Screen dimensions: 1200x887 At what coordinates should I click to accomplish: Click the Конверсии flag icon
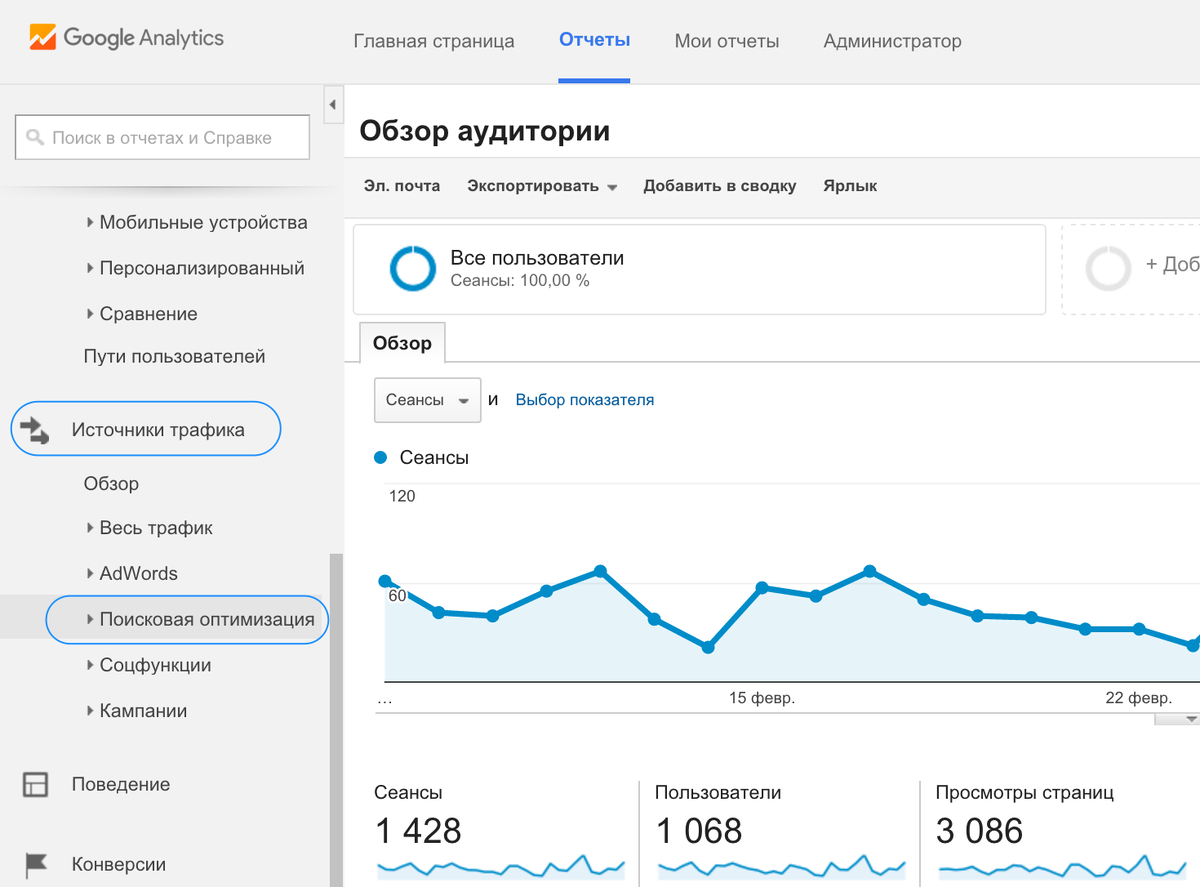[x=35, y=864]
